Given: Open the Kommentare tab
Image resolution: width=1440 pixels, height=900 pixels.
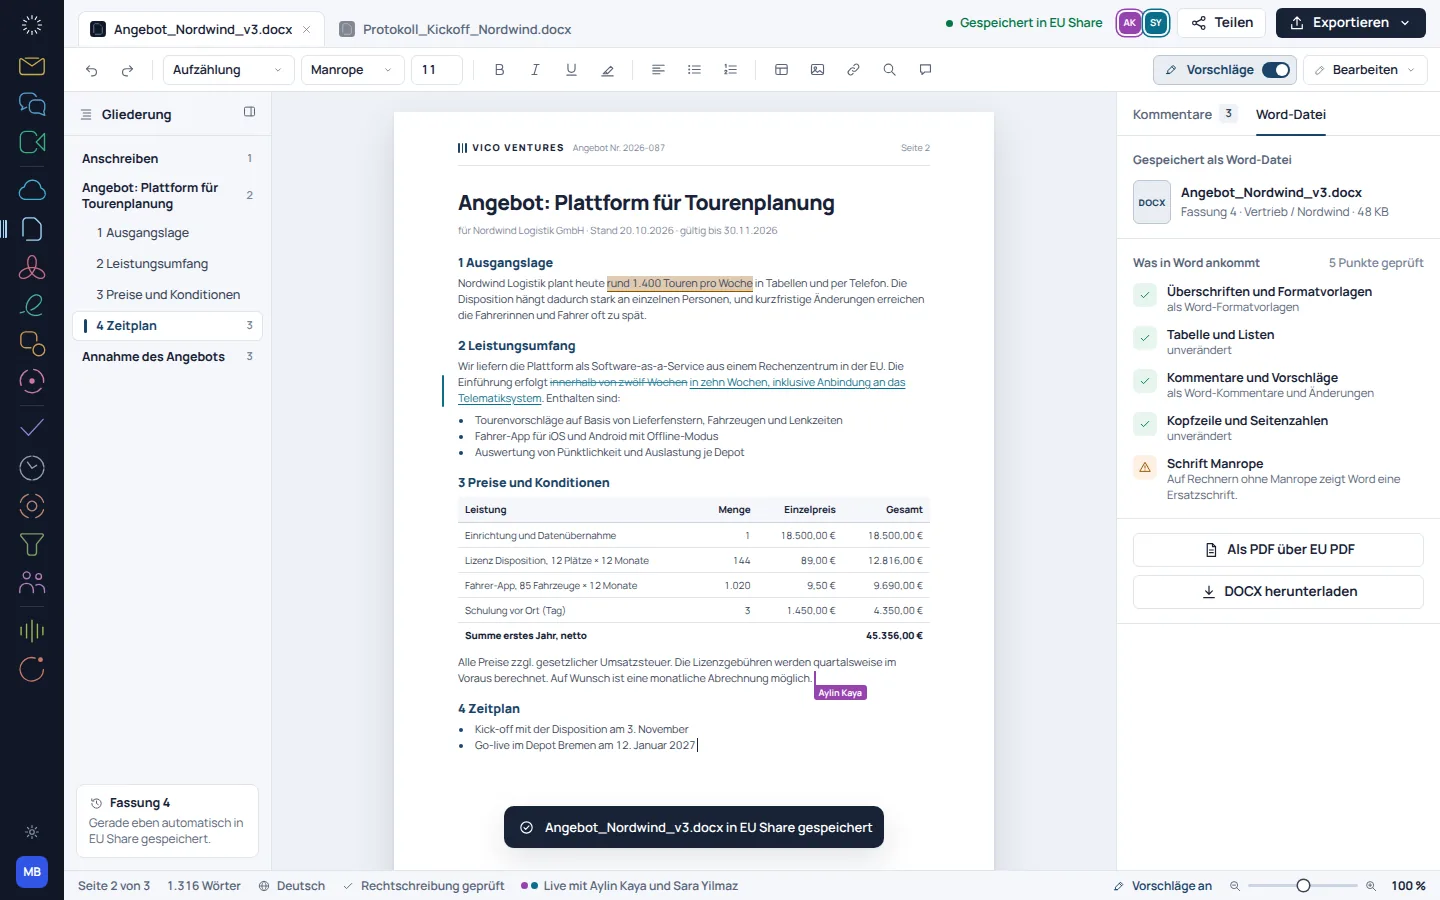Looking at the screenshot, I should [x=1184, y=114].
